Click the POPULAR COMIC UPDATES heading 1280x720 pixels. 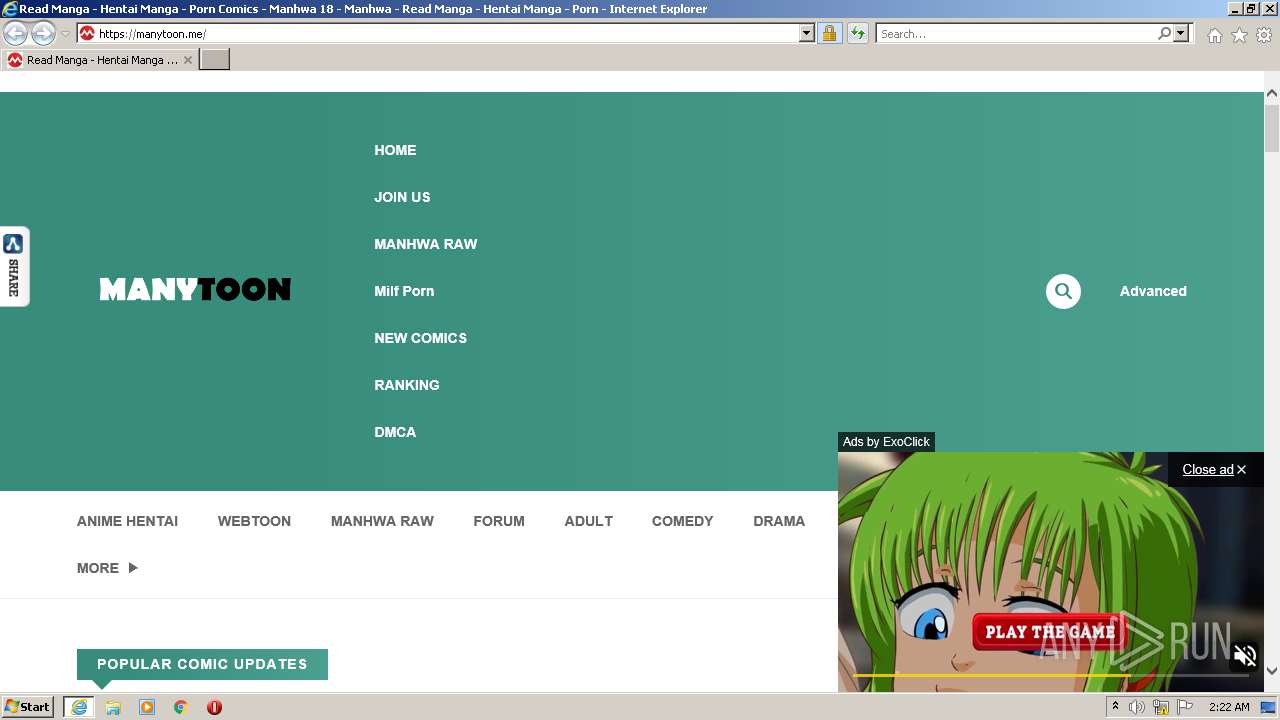(202, 664)
